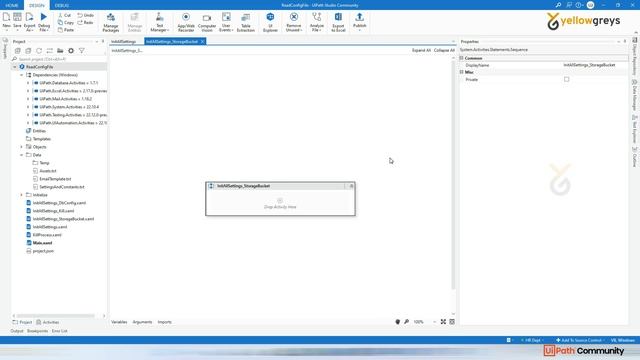Expand the UiPath.Mail.Activities dependency
Viewport: 640px width, 360px height.
click(28, 99)
